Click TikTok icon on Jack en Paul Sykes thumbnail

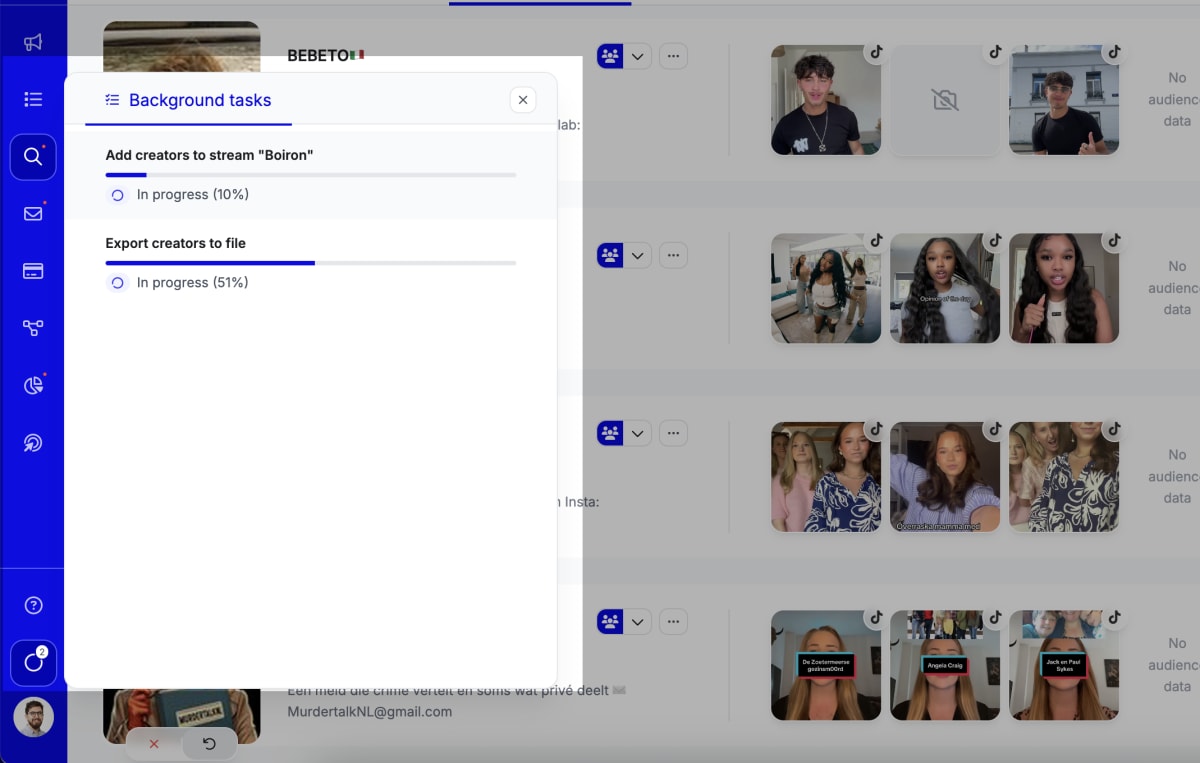(x=1114, y=618)
